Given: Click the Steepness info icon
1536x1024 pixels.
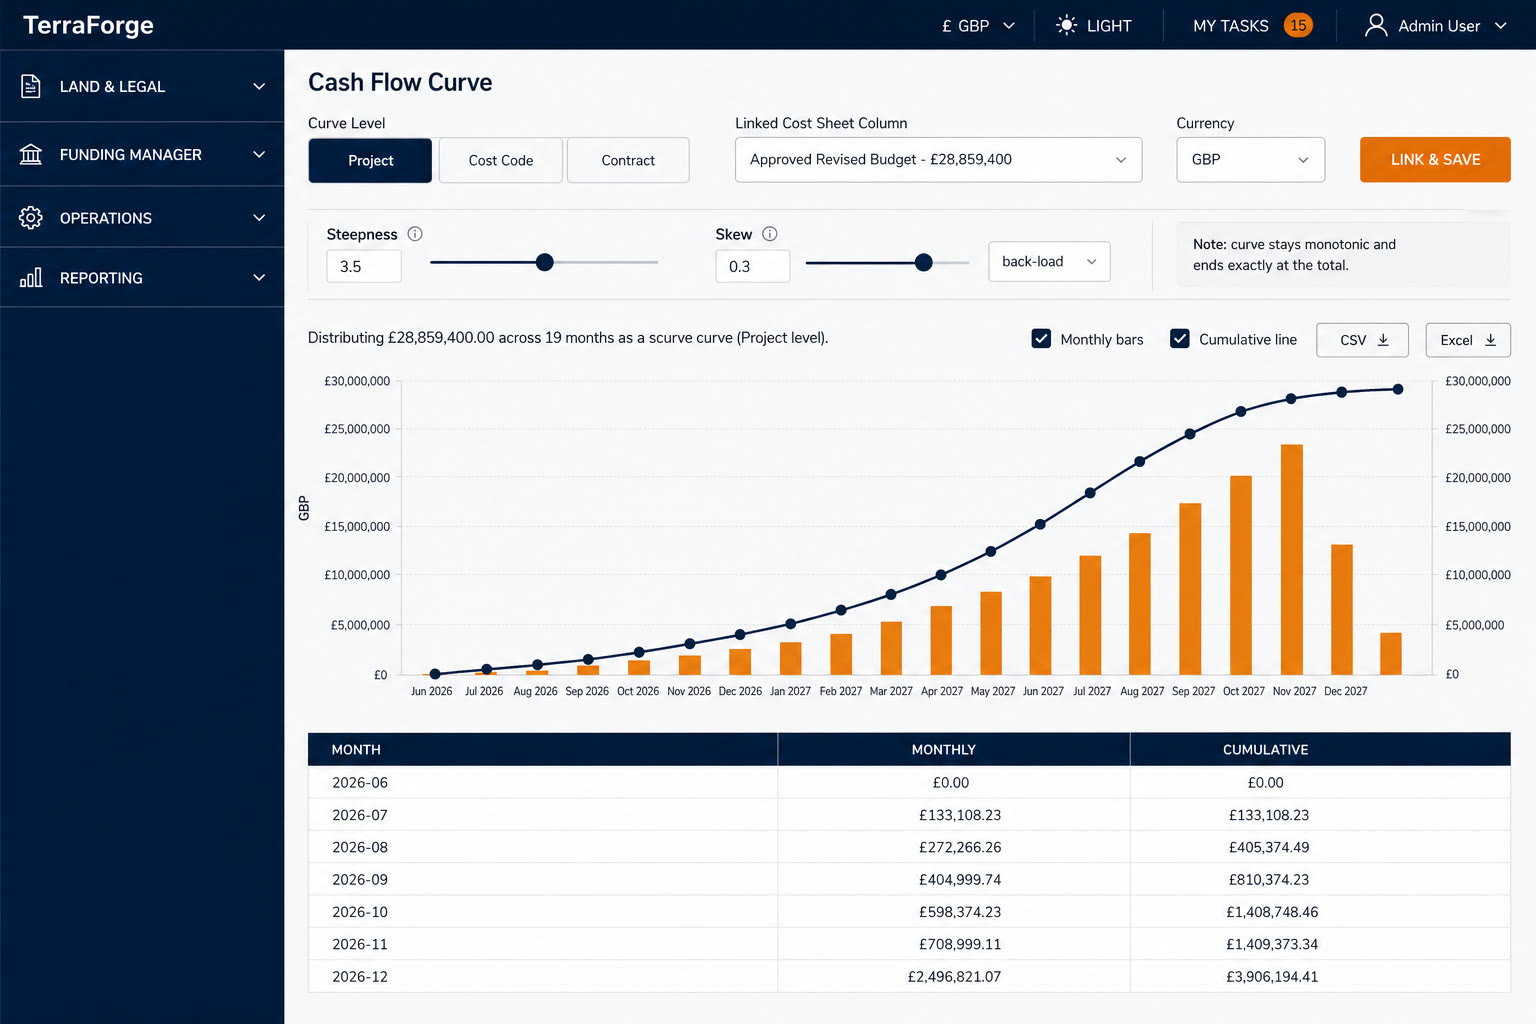Looking at the screenshot, I should point(415,234).
